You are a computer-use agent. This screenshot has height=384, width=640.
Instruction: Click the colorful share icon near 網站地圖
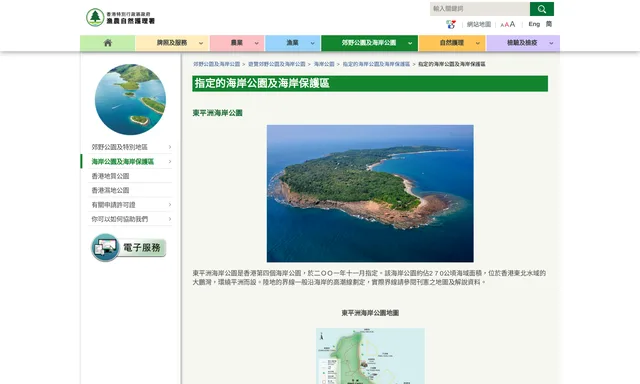point(451,24)
